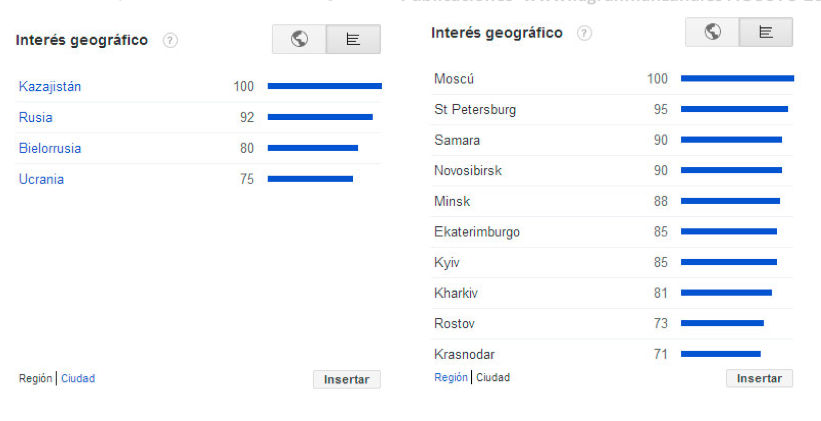Image resolution: width=821 pixels, height=421 pixels.
Task: Click the Kazajistán interest bar
Action: tap(324, 87)
